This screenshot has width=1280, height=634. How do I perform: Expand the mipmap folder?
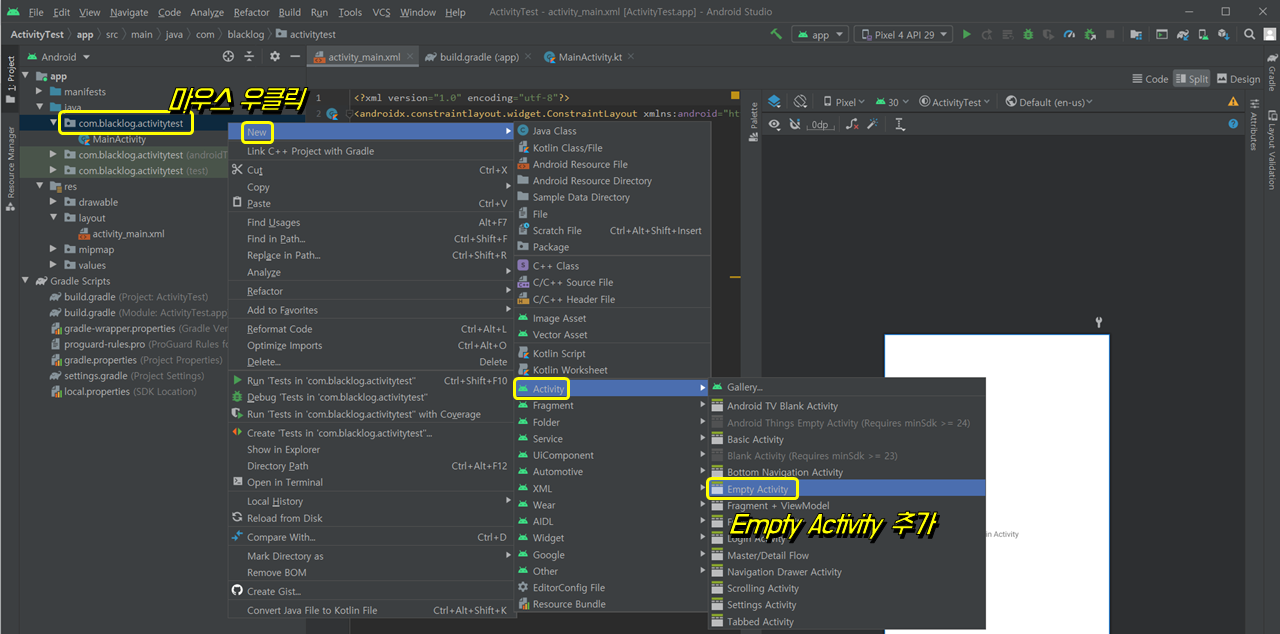tap(55, 249)
